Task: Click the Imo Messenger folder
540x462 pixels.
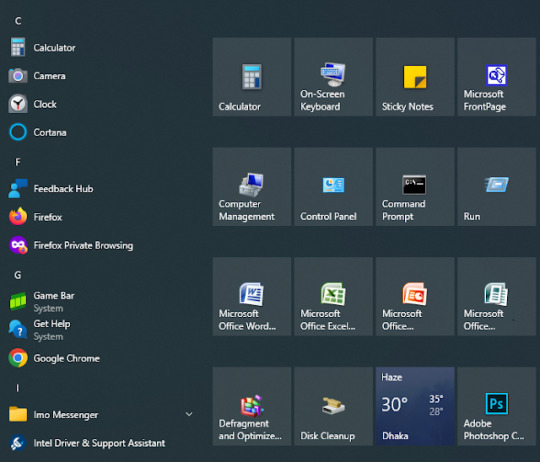Action: 100,414
